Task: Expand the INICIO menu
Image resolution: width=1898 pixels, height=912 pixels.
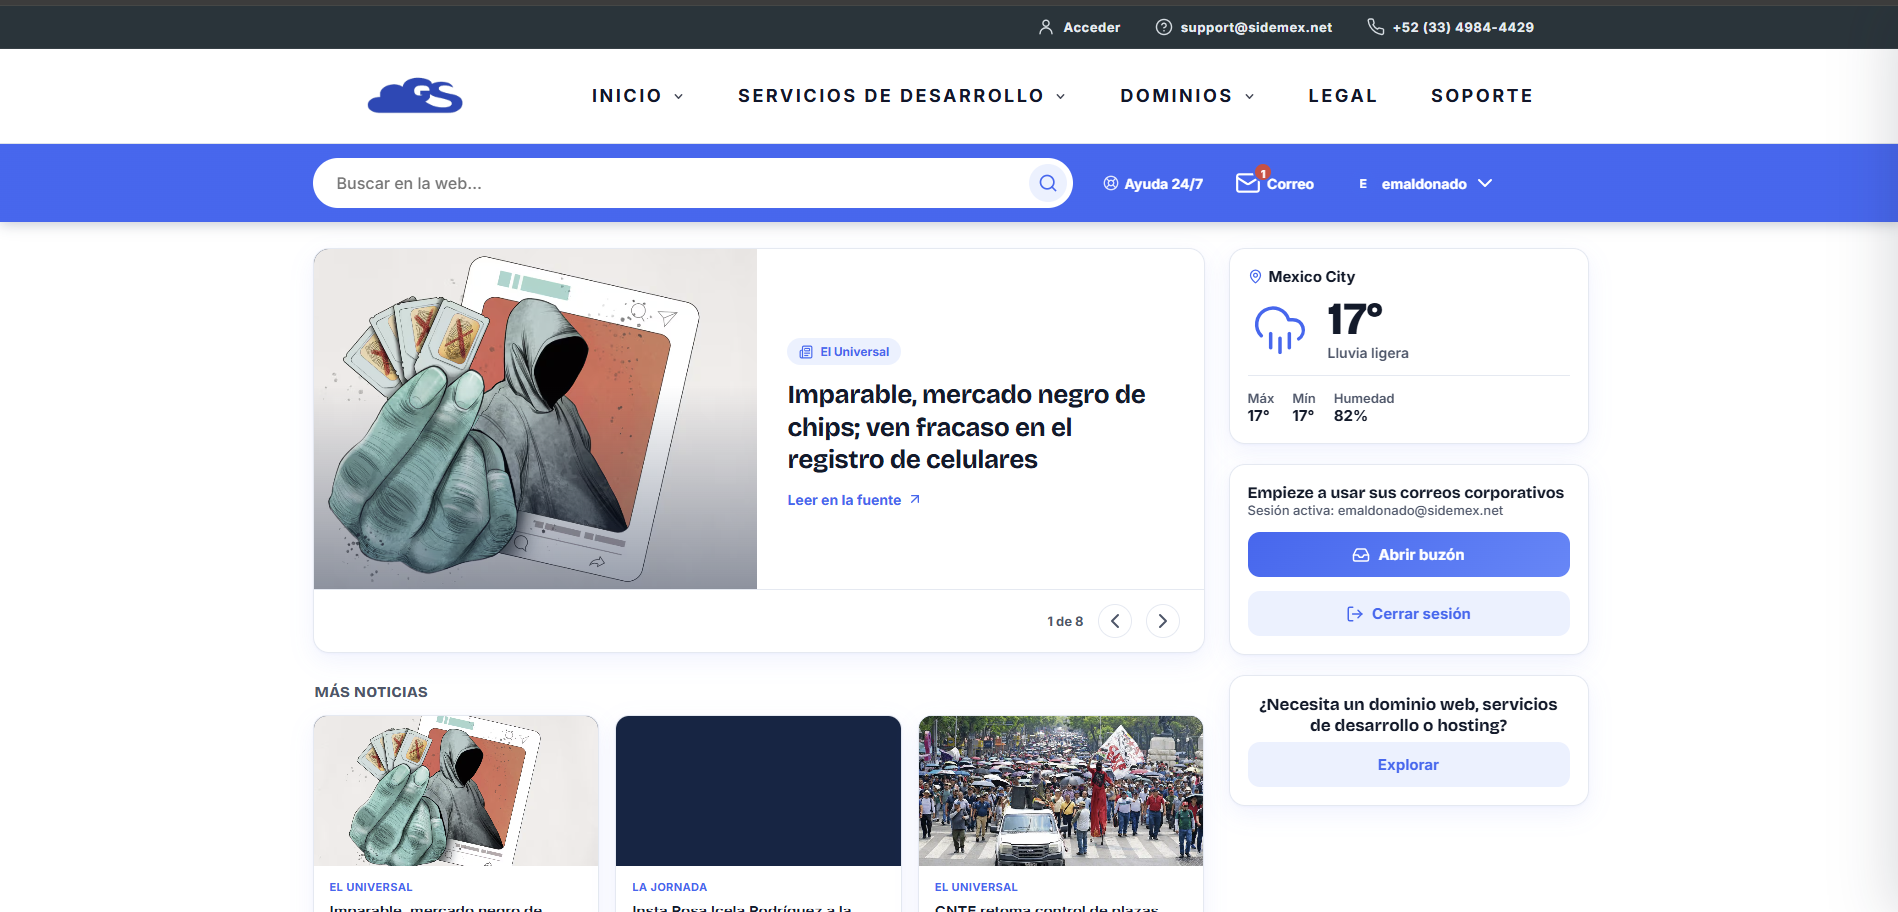Action: pos(637,96)
